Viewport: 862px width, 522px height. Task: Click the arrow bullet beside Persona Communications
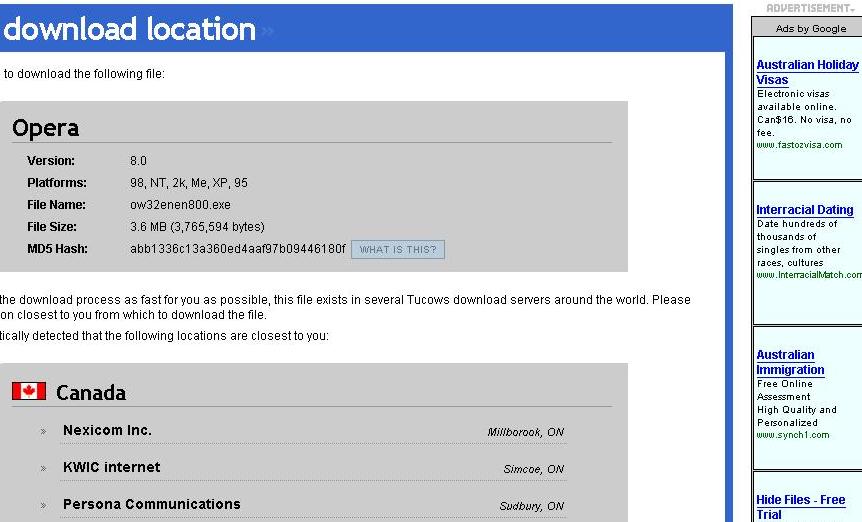43,506
